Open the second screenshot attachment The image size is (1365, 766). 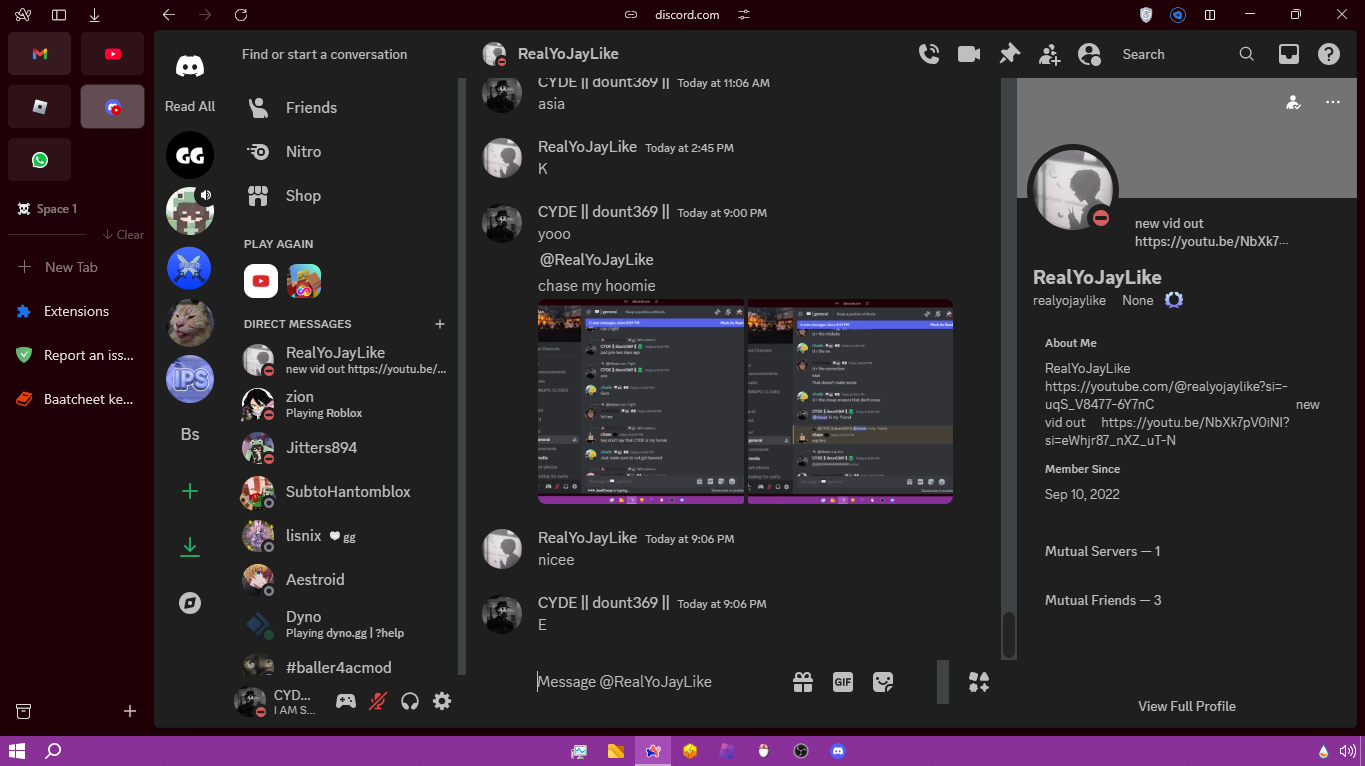point(850,401)
